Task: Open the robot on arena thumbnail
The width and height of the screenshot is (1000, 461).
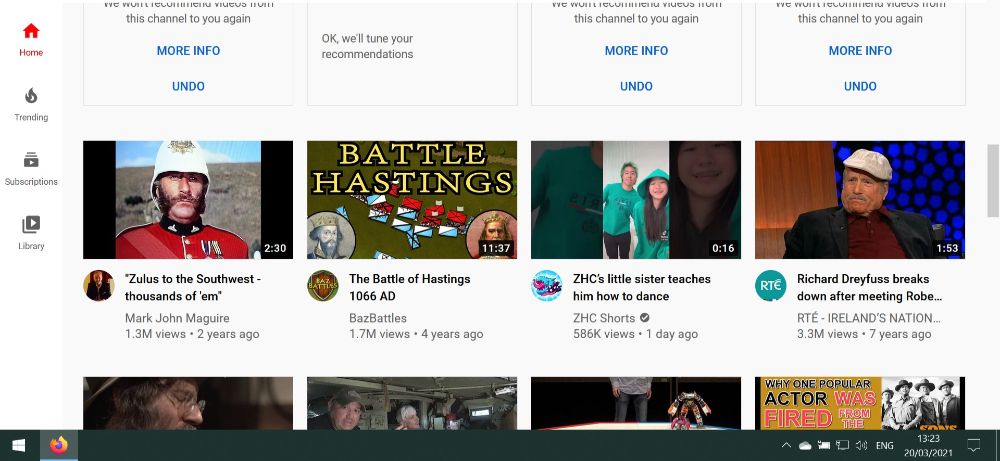Action: pyautogui.click(x=636, y=403)
